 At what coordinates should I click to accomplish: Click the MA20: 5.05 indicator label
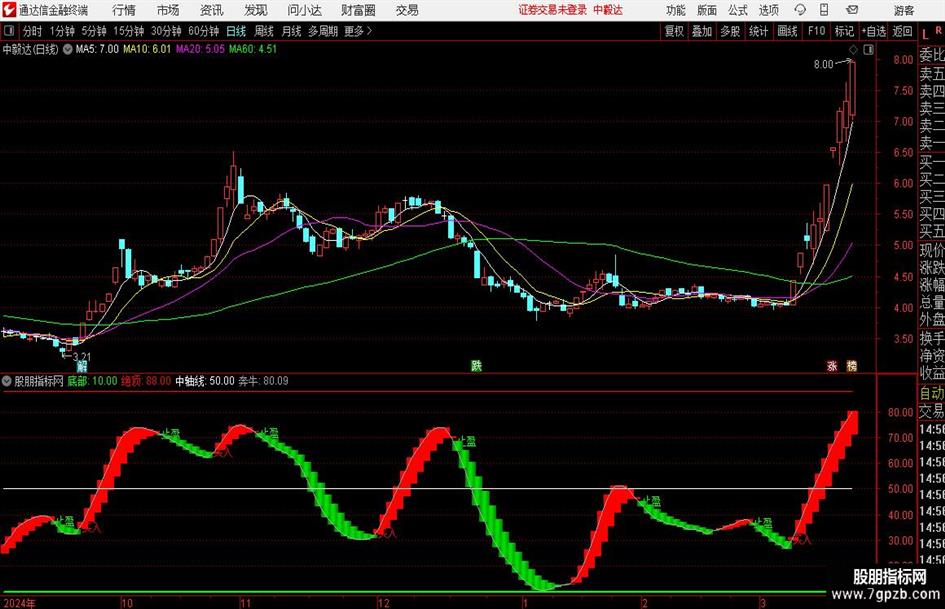click(x=200, y=49)
